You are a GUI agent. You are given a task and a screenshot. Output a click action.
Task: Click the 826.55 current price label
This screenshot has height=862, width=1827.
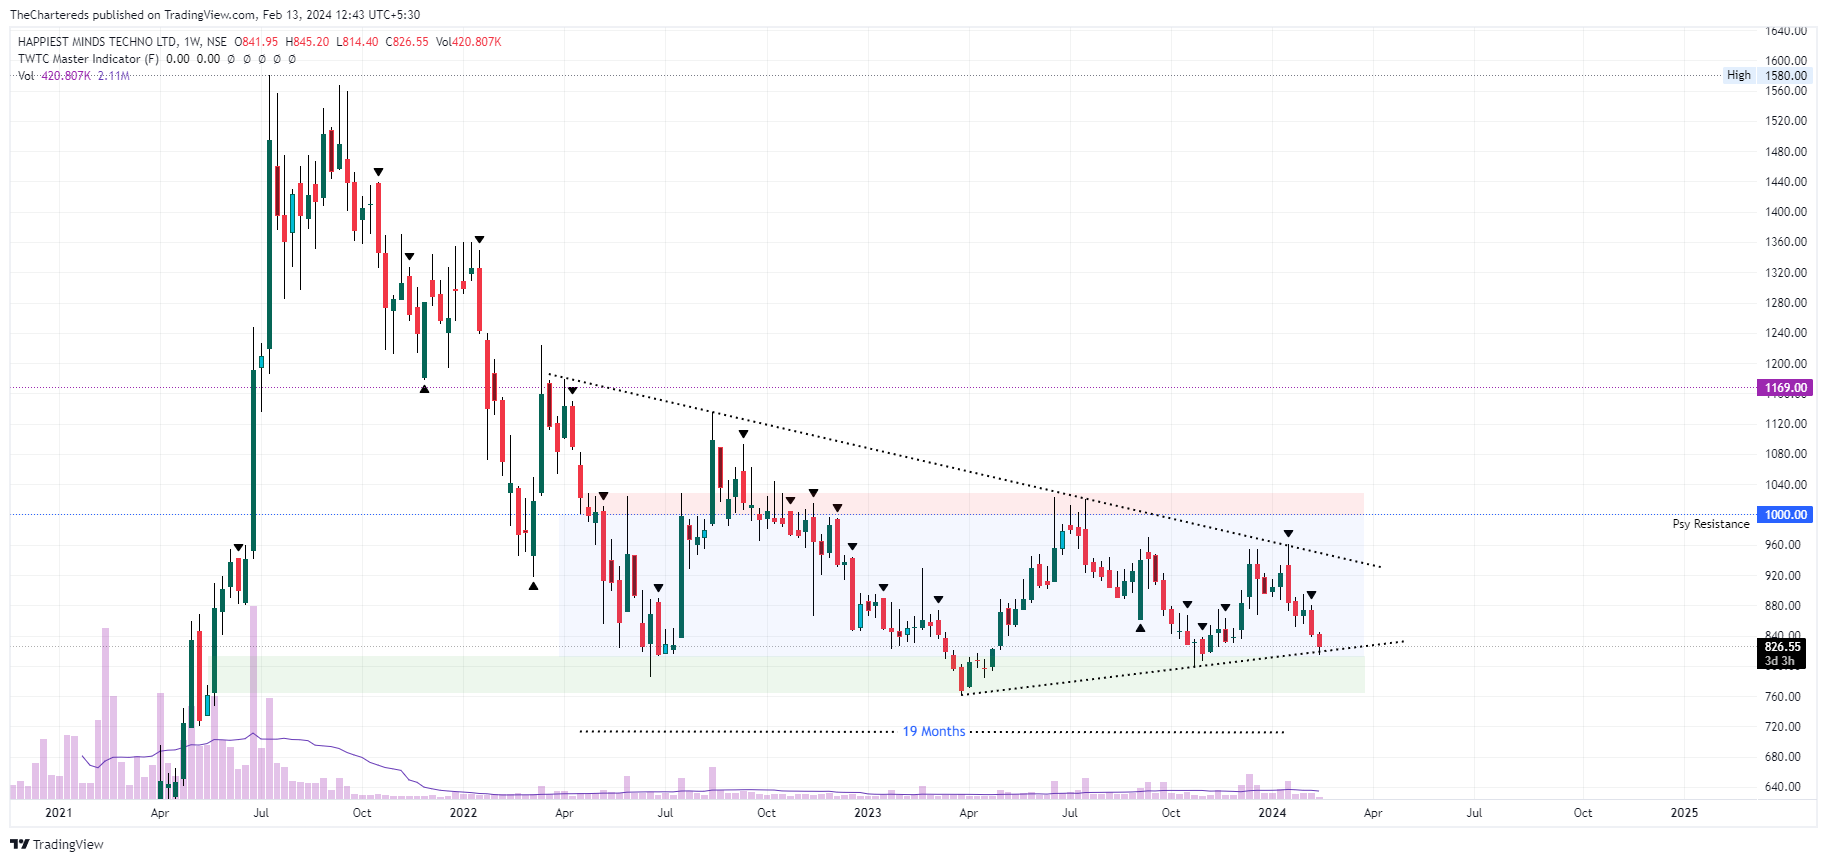point(1783,647)
